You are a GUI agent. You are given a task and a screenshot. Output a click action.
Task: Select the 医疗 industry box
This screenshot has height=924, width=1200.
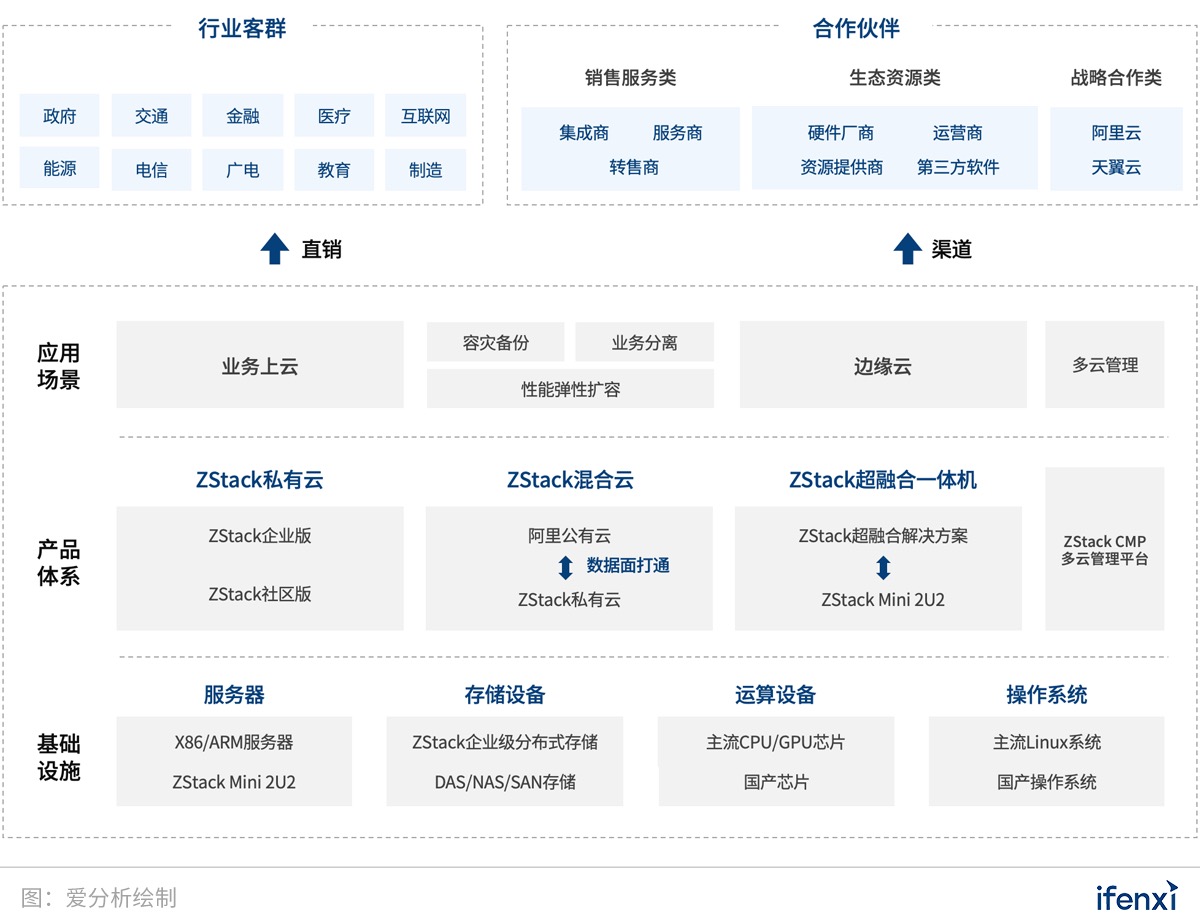[x=334, y=116]
